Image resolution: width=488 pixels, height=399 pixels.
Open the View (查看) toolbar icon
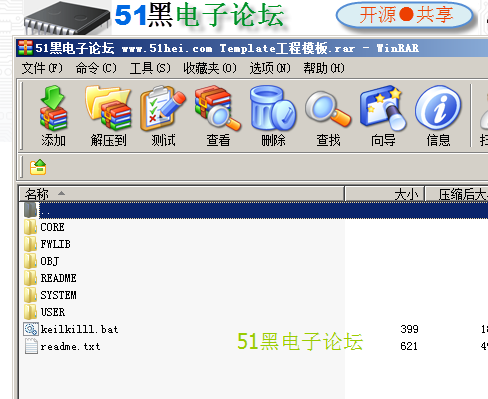point(218,108)
